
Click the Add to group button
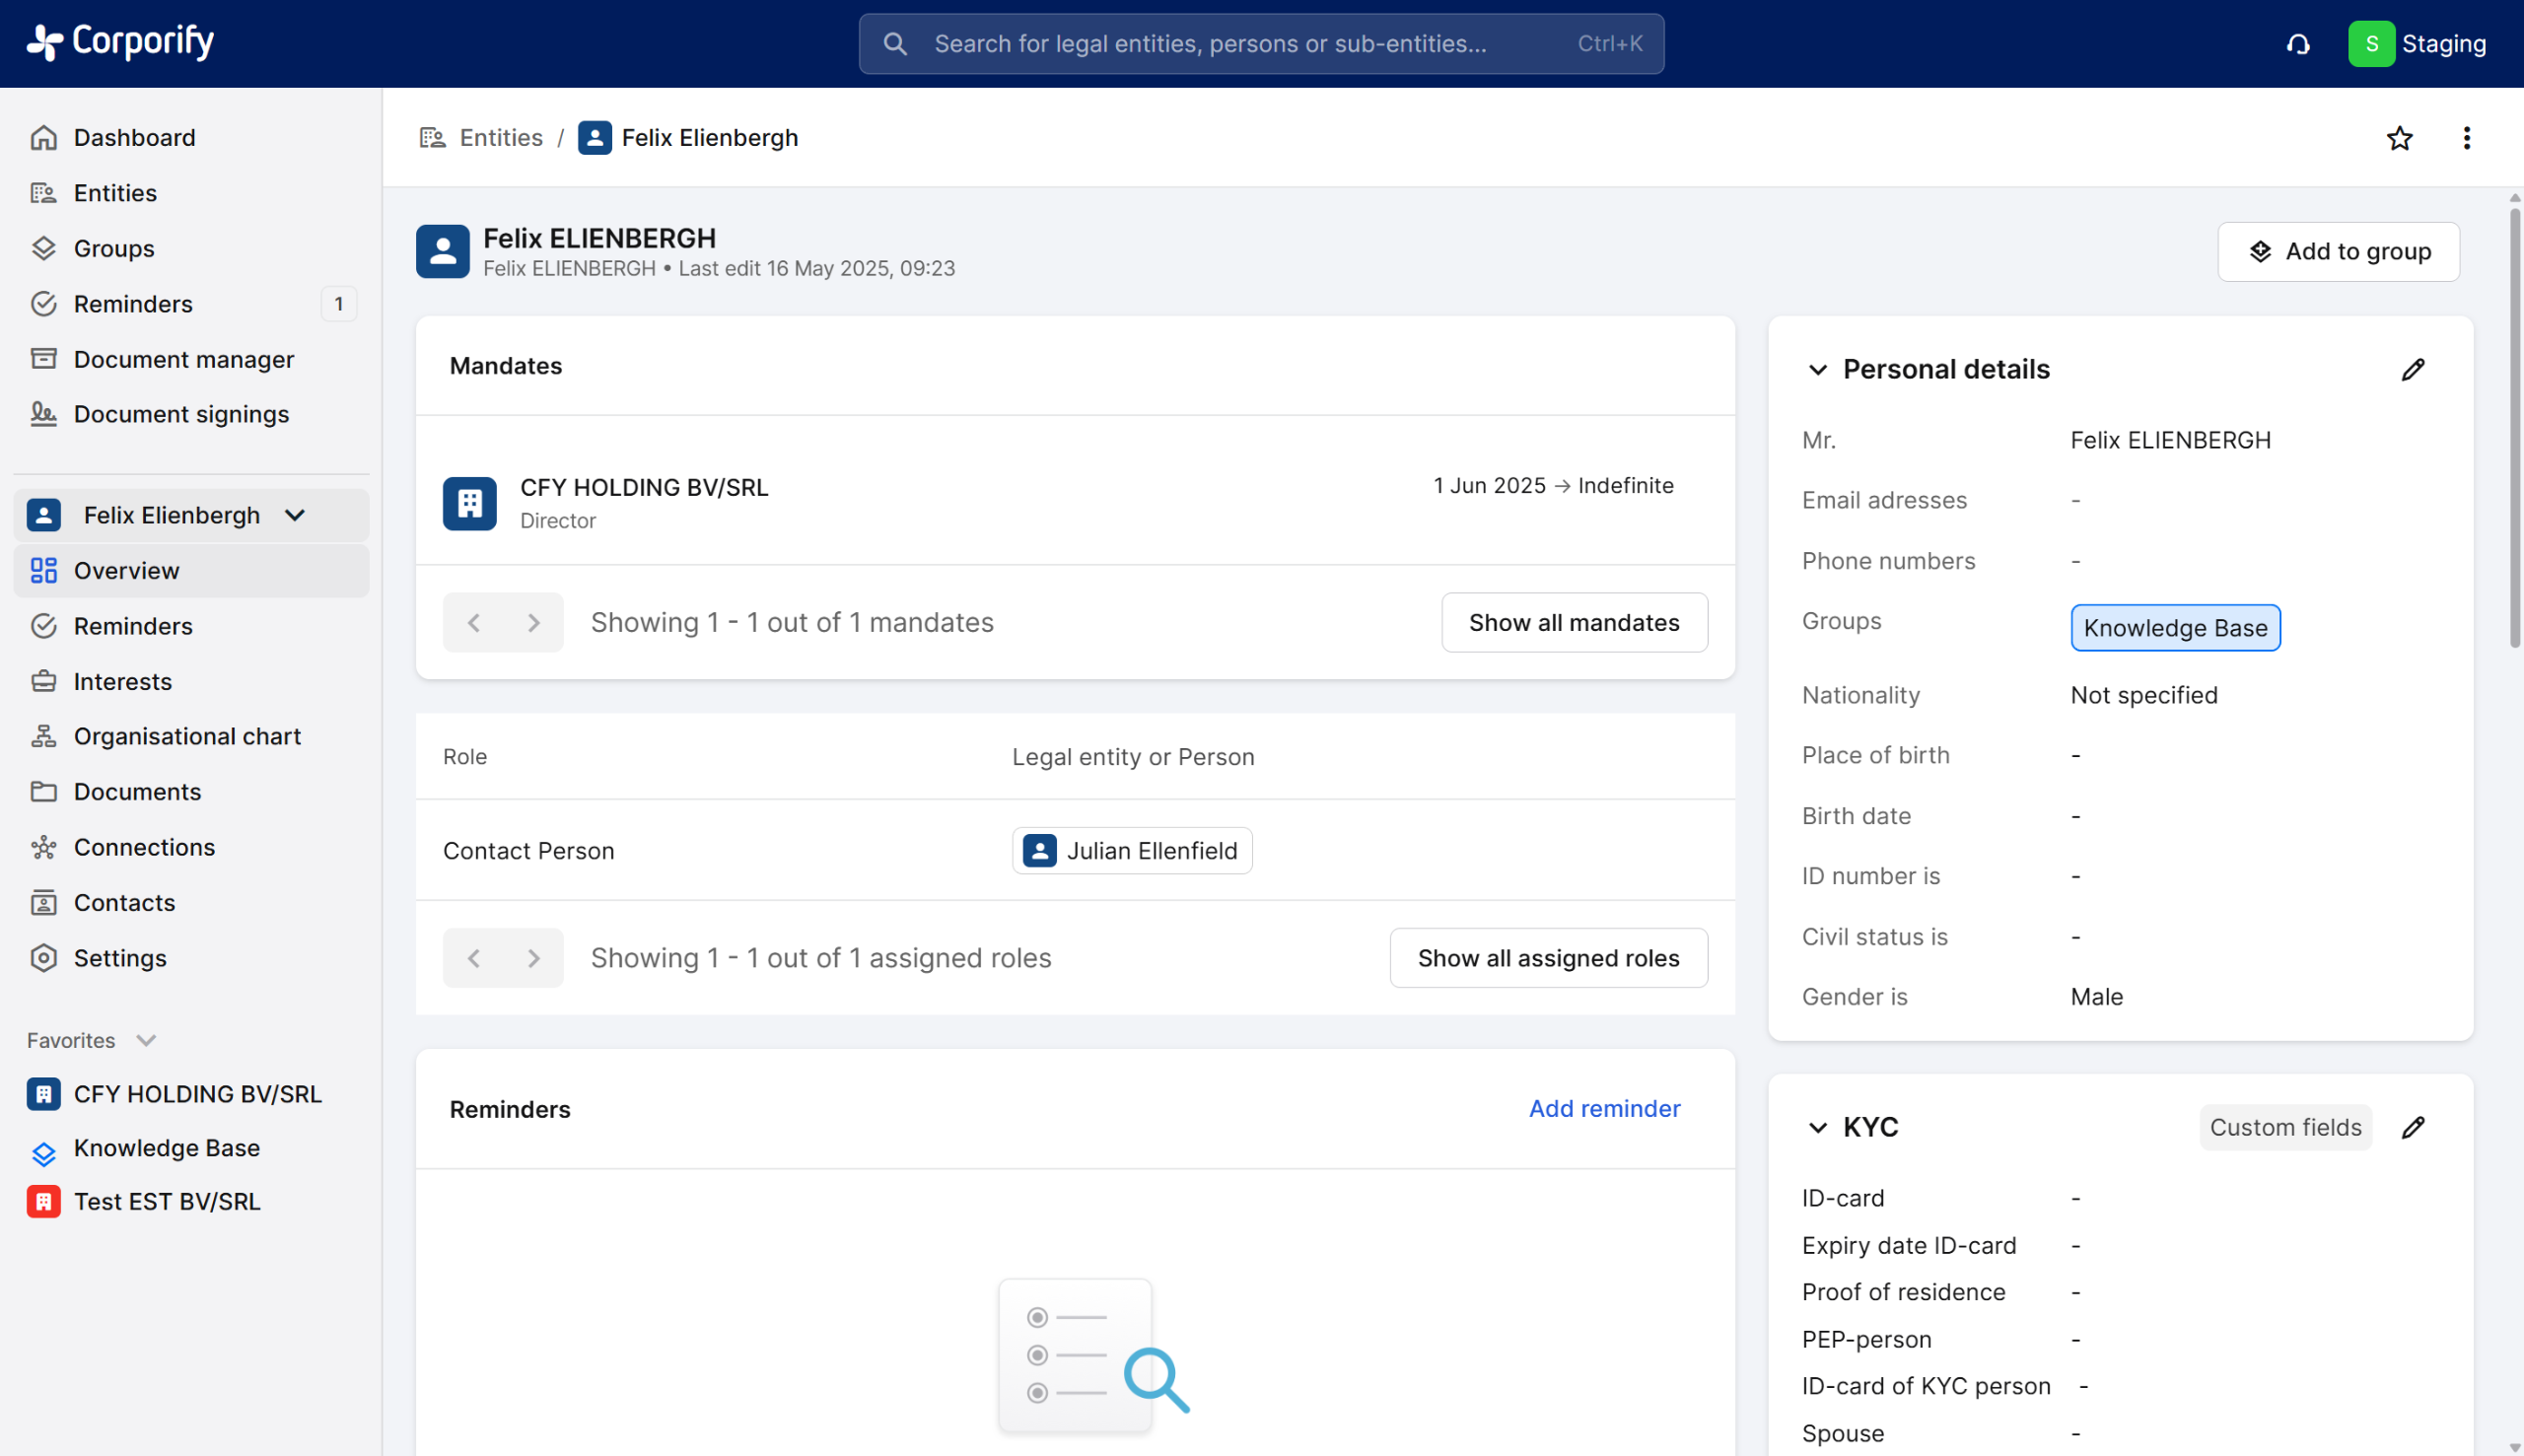click(x=2337, y=251)
